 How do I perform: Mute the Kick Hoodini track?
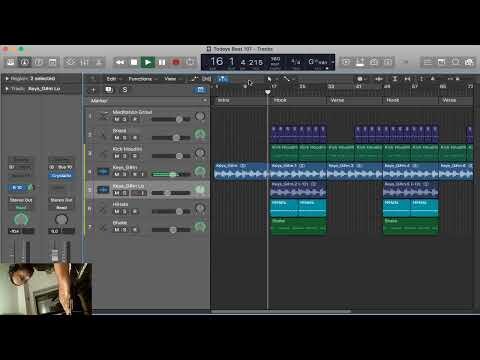click(117, 156)
